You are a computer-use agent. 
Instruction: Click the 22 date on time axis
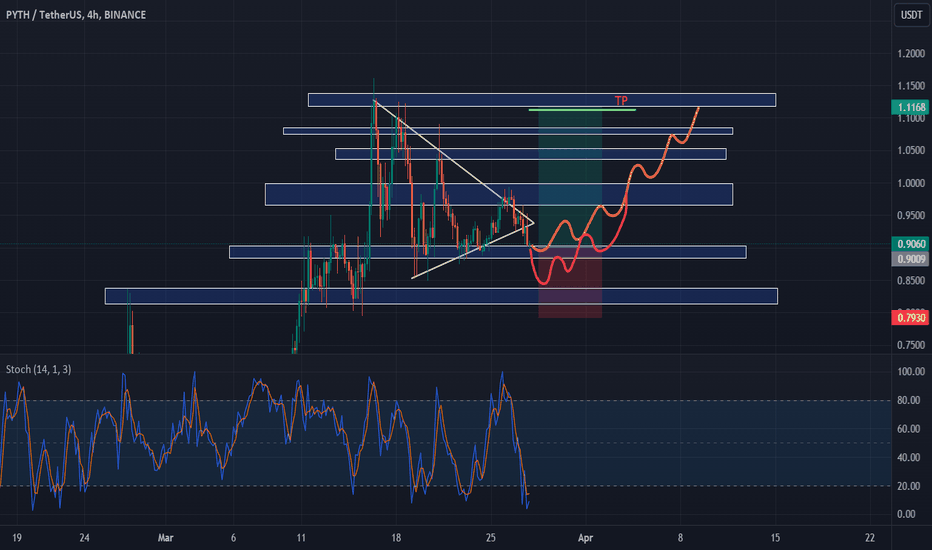coord(870,538)
